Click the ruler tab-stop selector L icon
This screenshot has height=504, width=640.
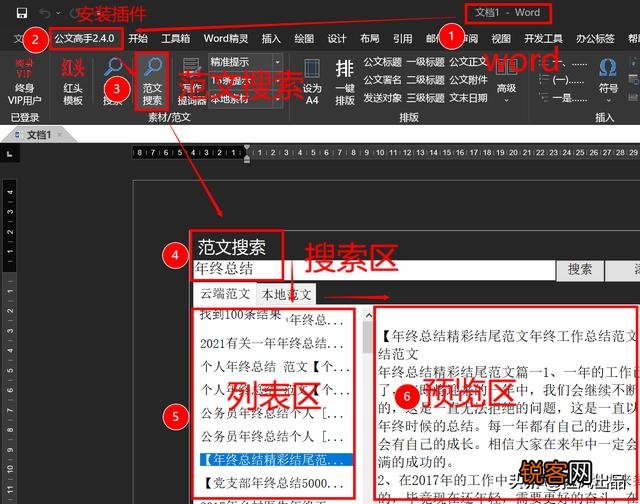coord(10,153)
